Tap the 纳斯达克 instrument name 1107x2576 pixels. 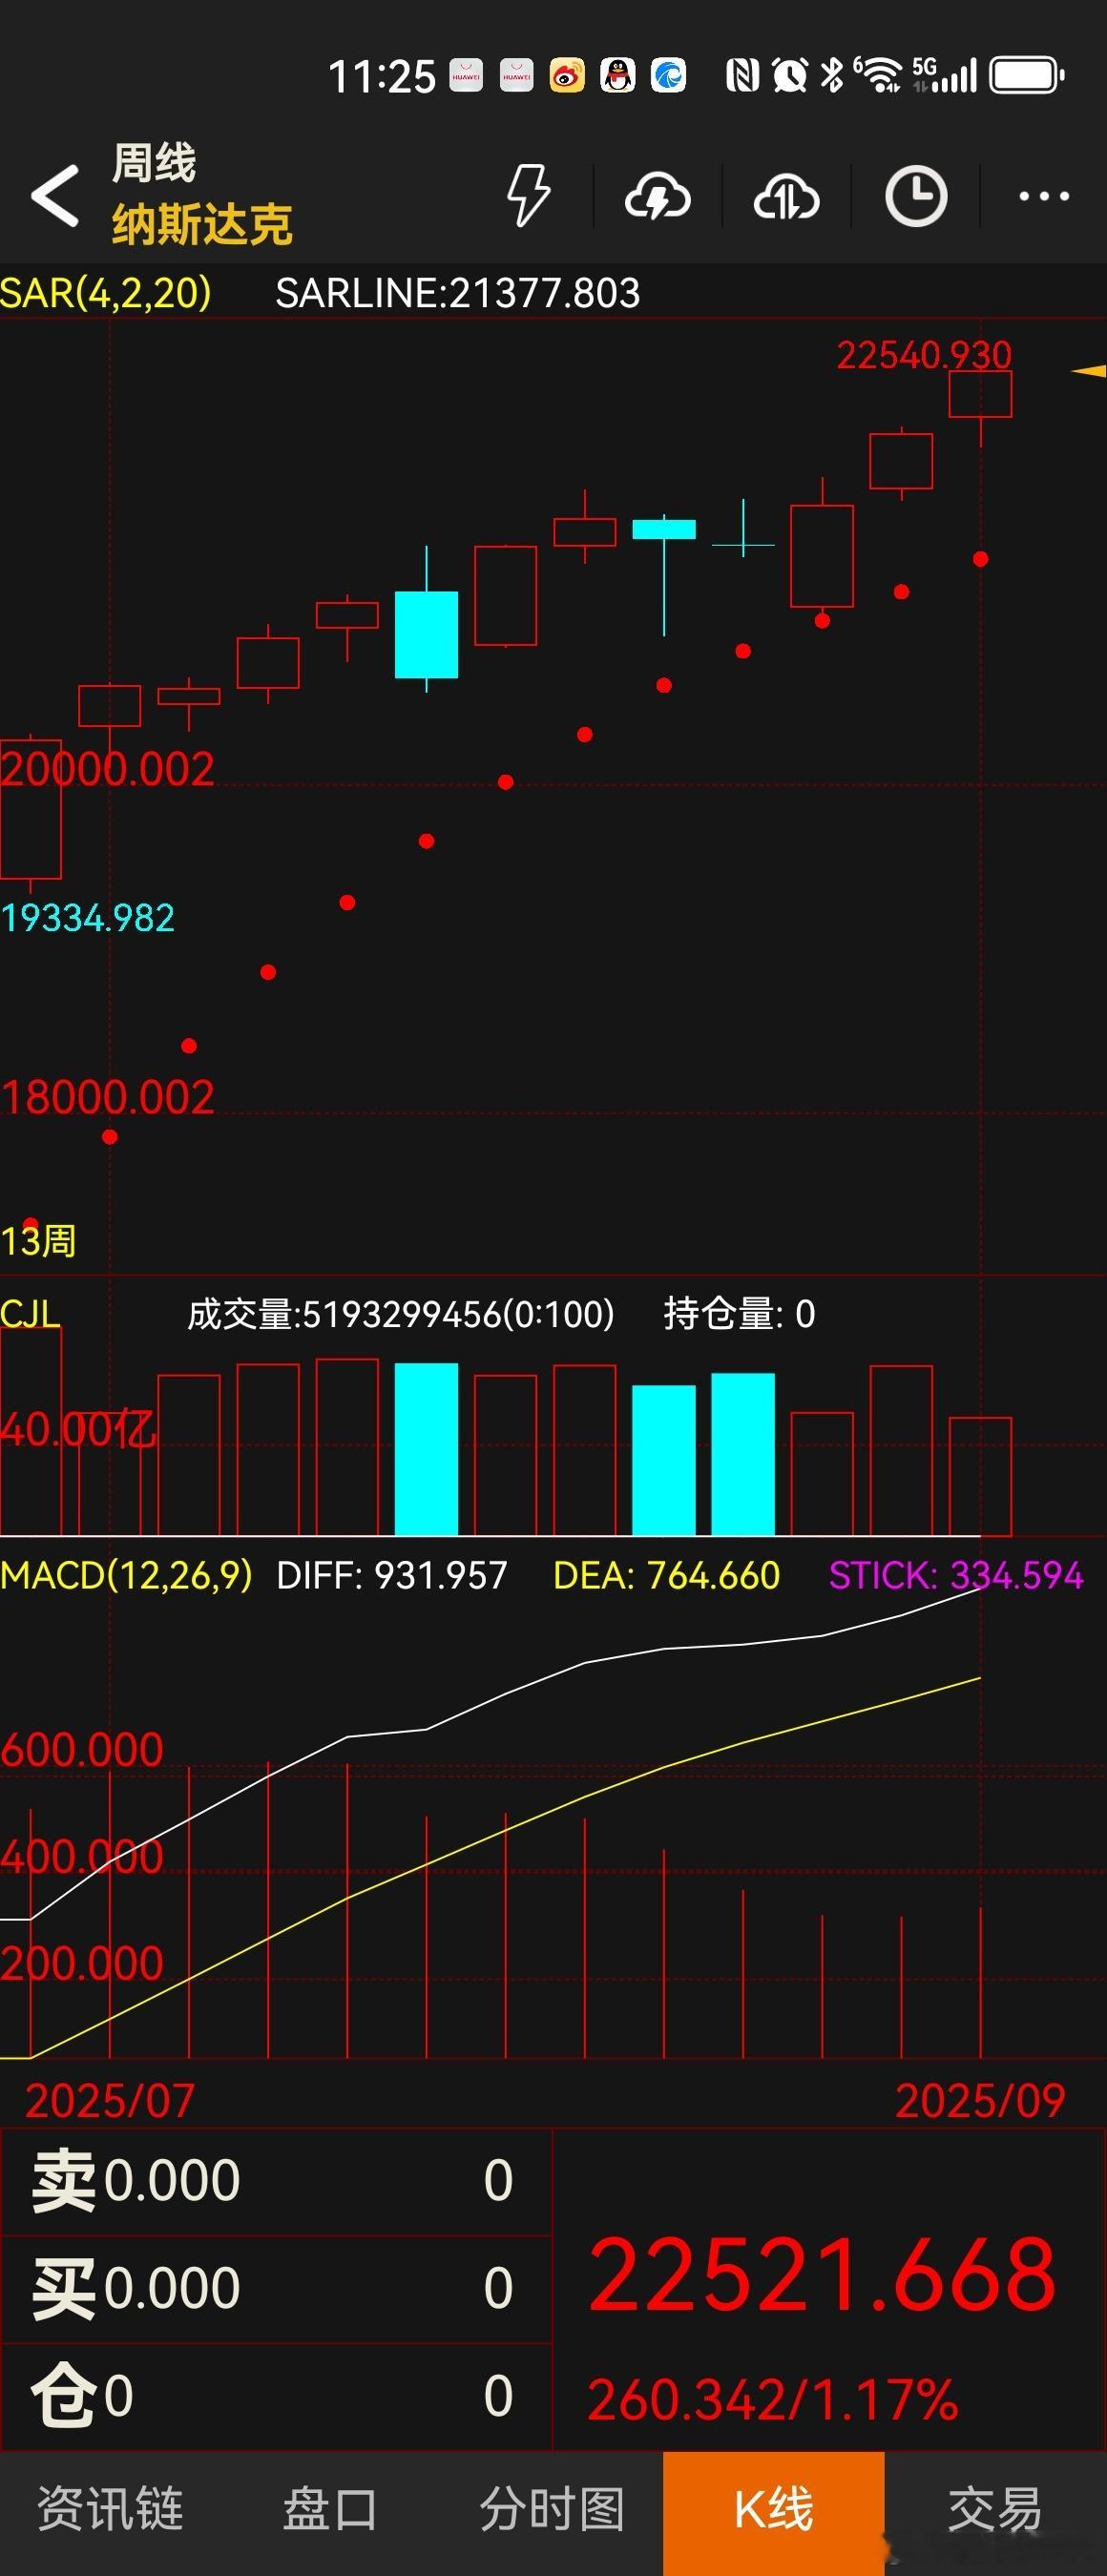202,224
